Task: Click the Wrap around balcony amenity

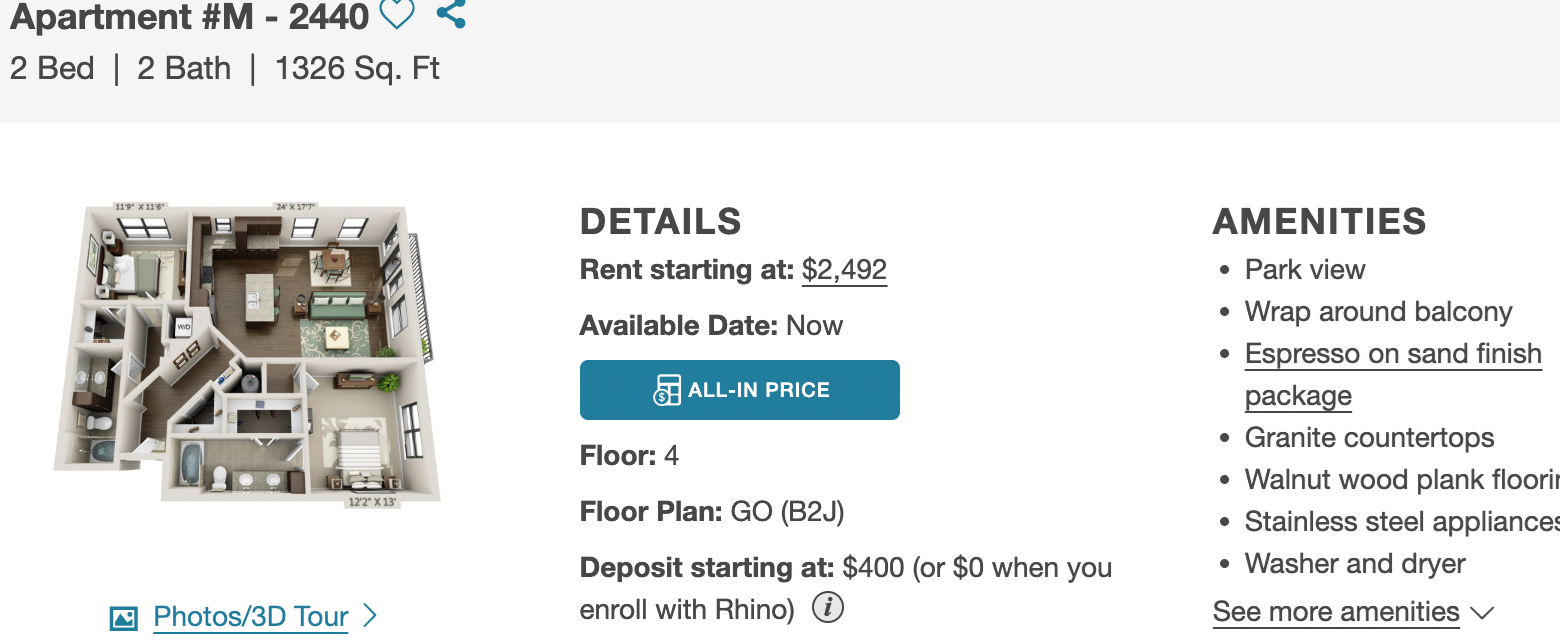Action: point(1378,312)
